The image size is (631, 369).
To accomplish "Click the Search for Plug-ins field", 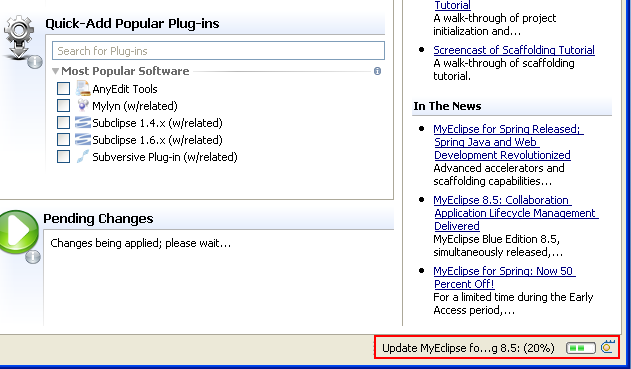I will (218, 51).
